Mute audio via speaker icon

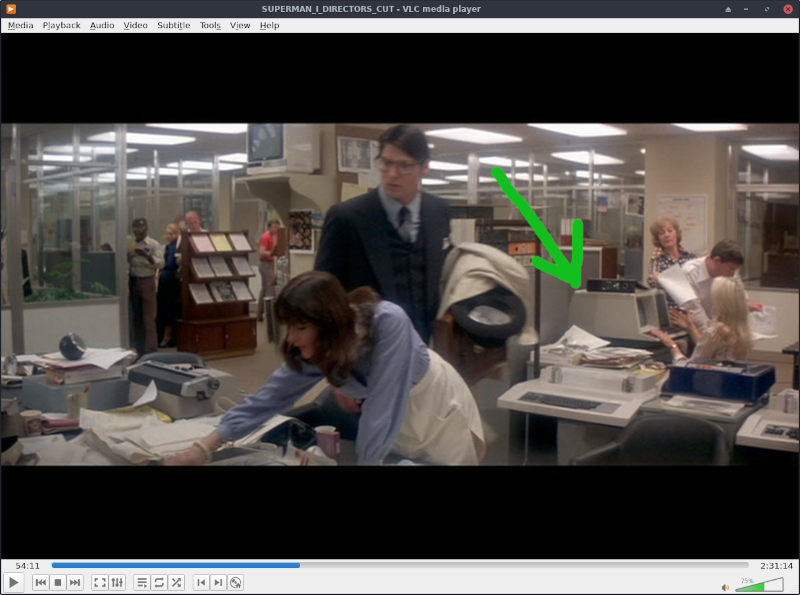[725, 587]
